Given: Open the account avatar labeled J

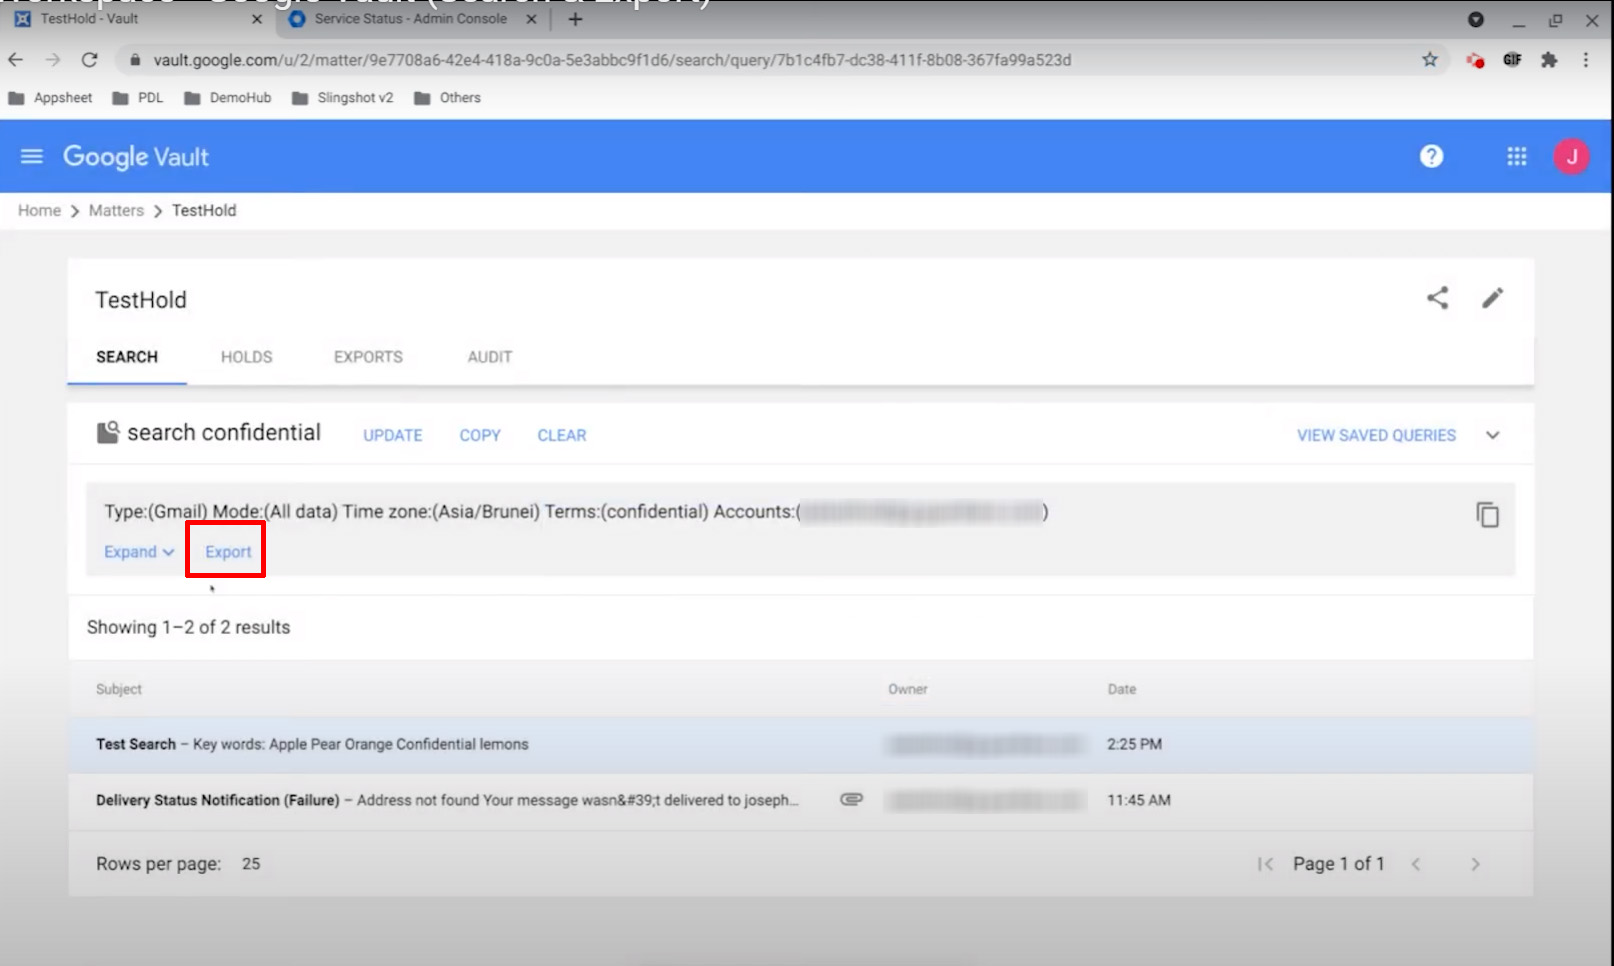Looking at the screenshot, I should [x=1571, y=156].
